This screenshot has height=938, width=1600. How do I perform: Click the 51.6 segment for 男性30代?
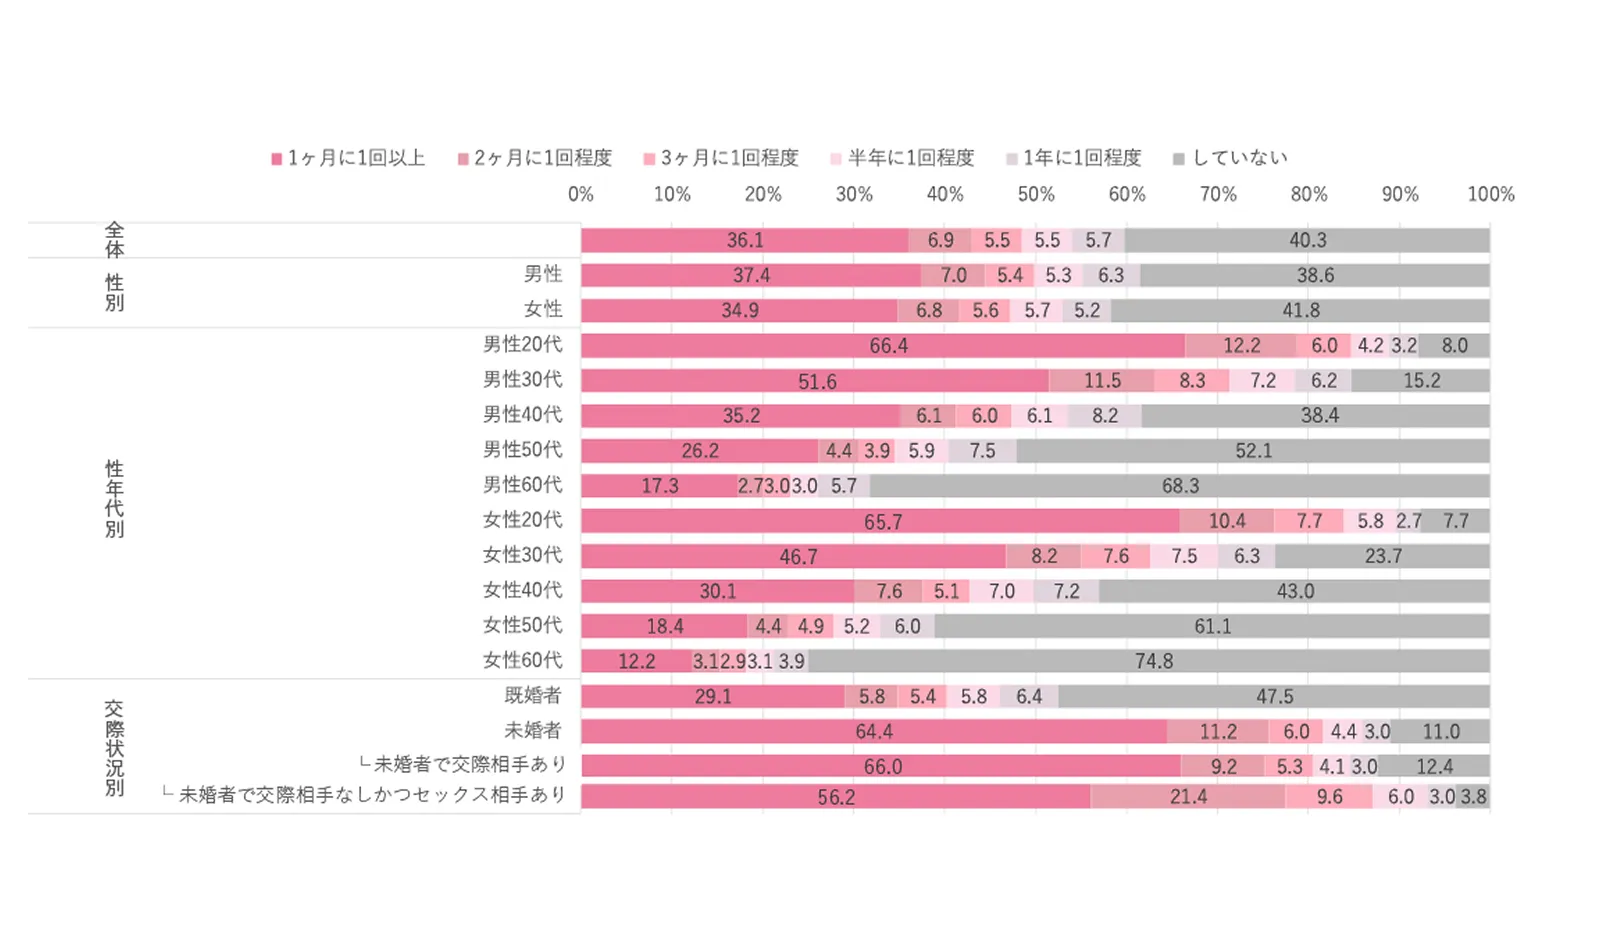pyautogui.click(x=815, y=381)
